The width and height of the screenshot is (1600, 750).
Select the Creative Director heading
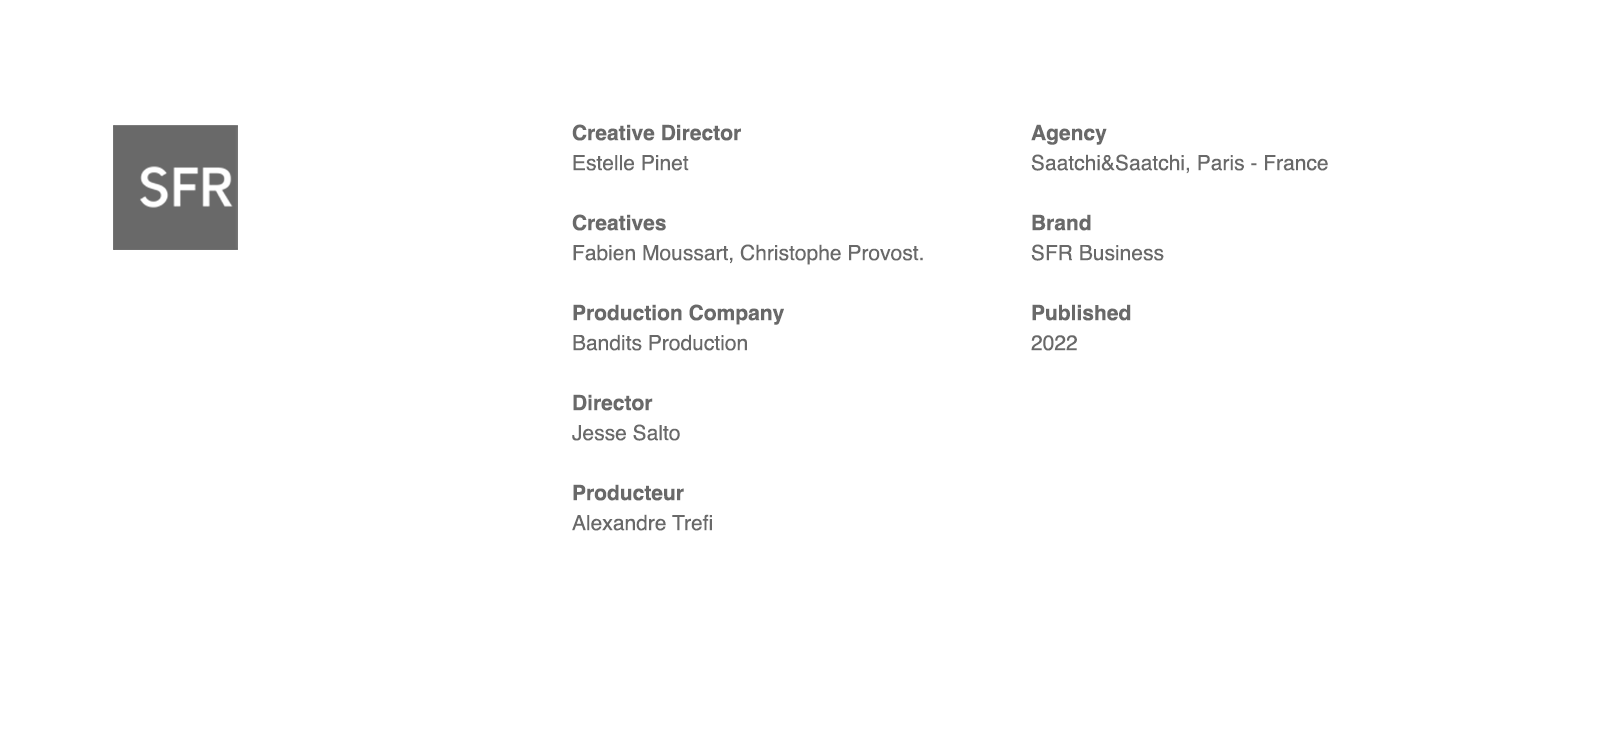pyautogui.click(x=656, y=133)
